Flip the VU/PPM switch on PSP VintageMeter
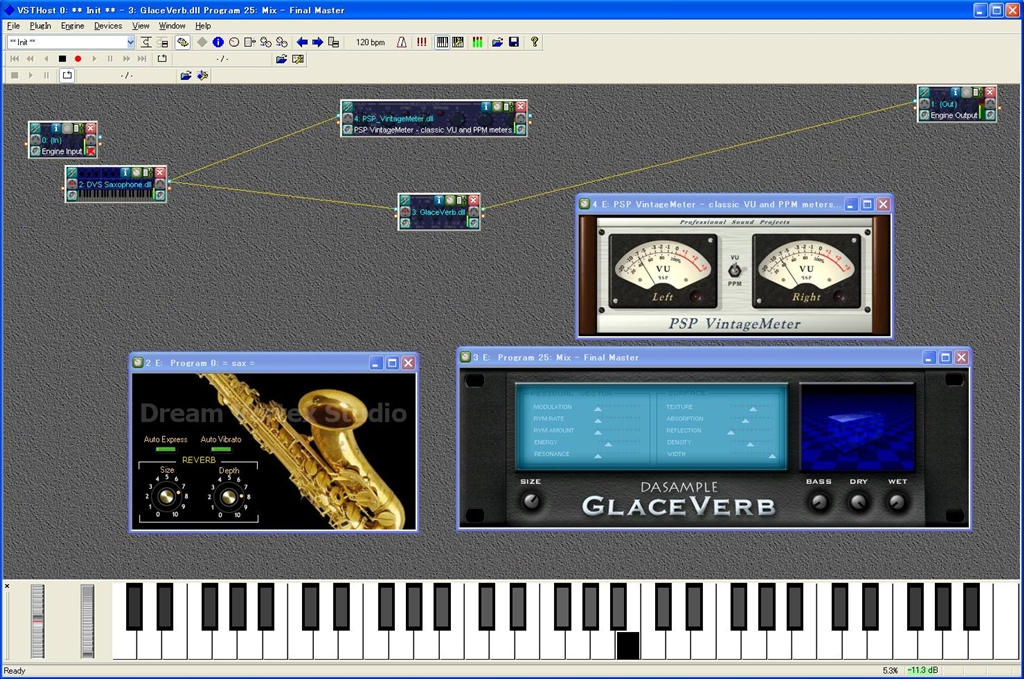The width and height of the screenshot is (1024, 679). pyautogui.click(x=735, y=270)
